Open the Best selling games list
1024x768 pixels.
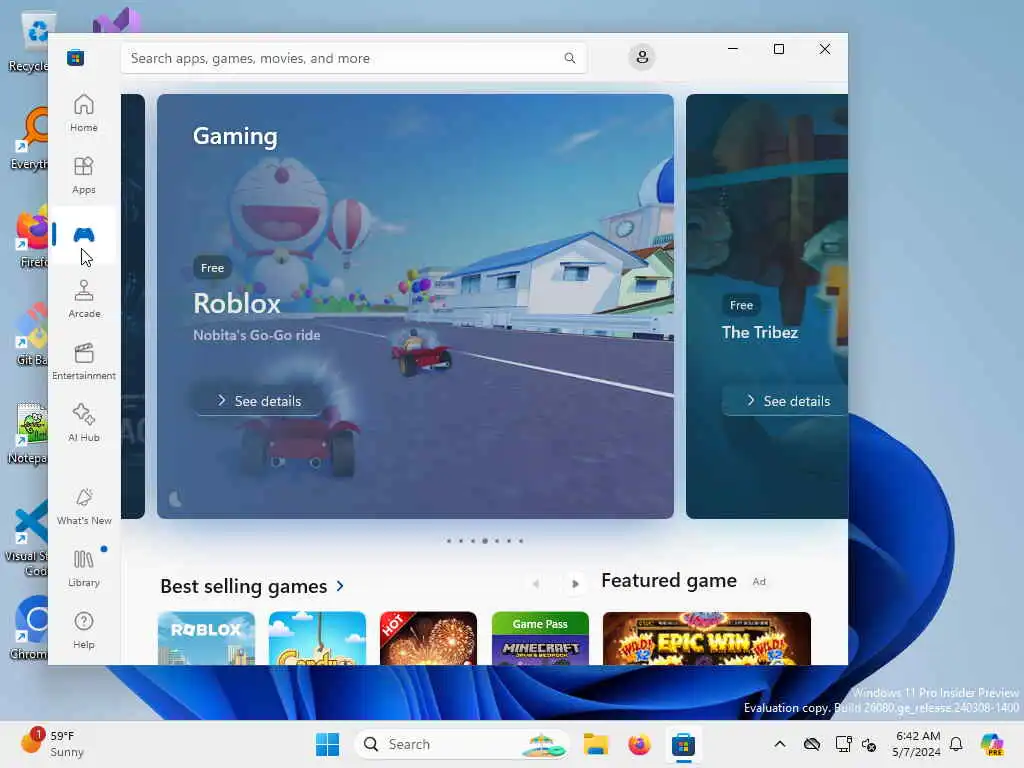click(244, 586)
